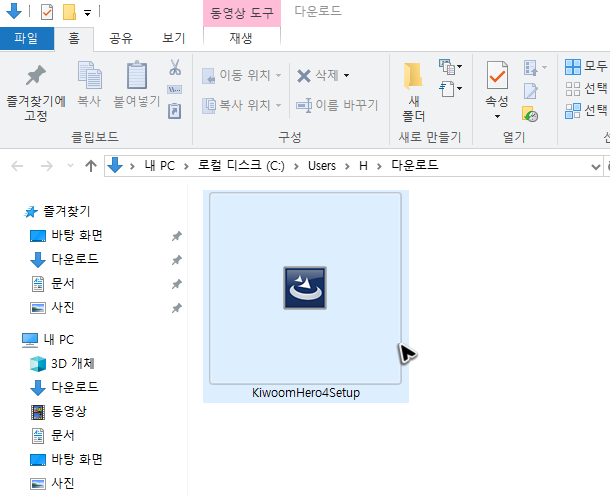This screenshot has height=496, width=610.
Task: Click the scissors Cut icon
Action: pos(175,67)
